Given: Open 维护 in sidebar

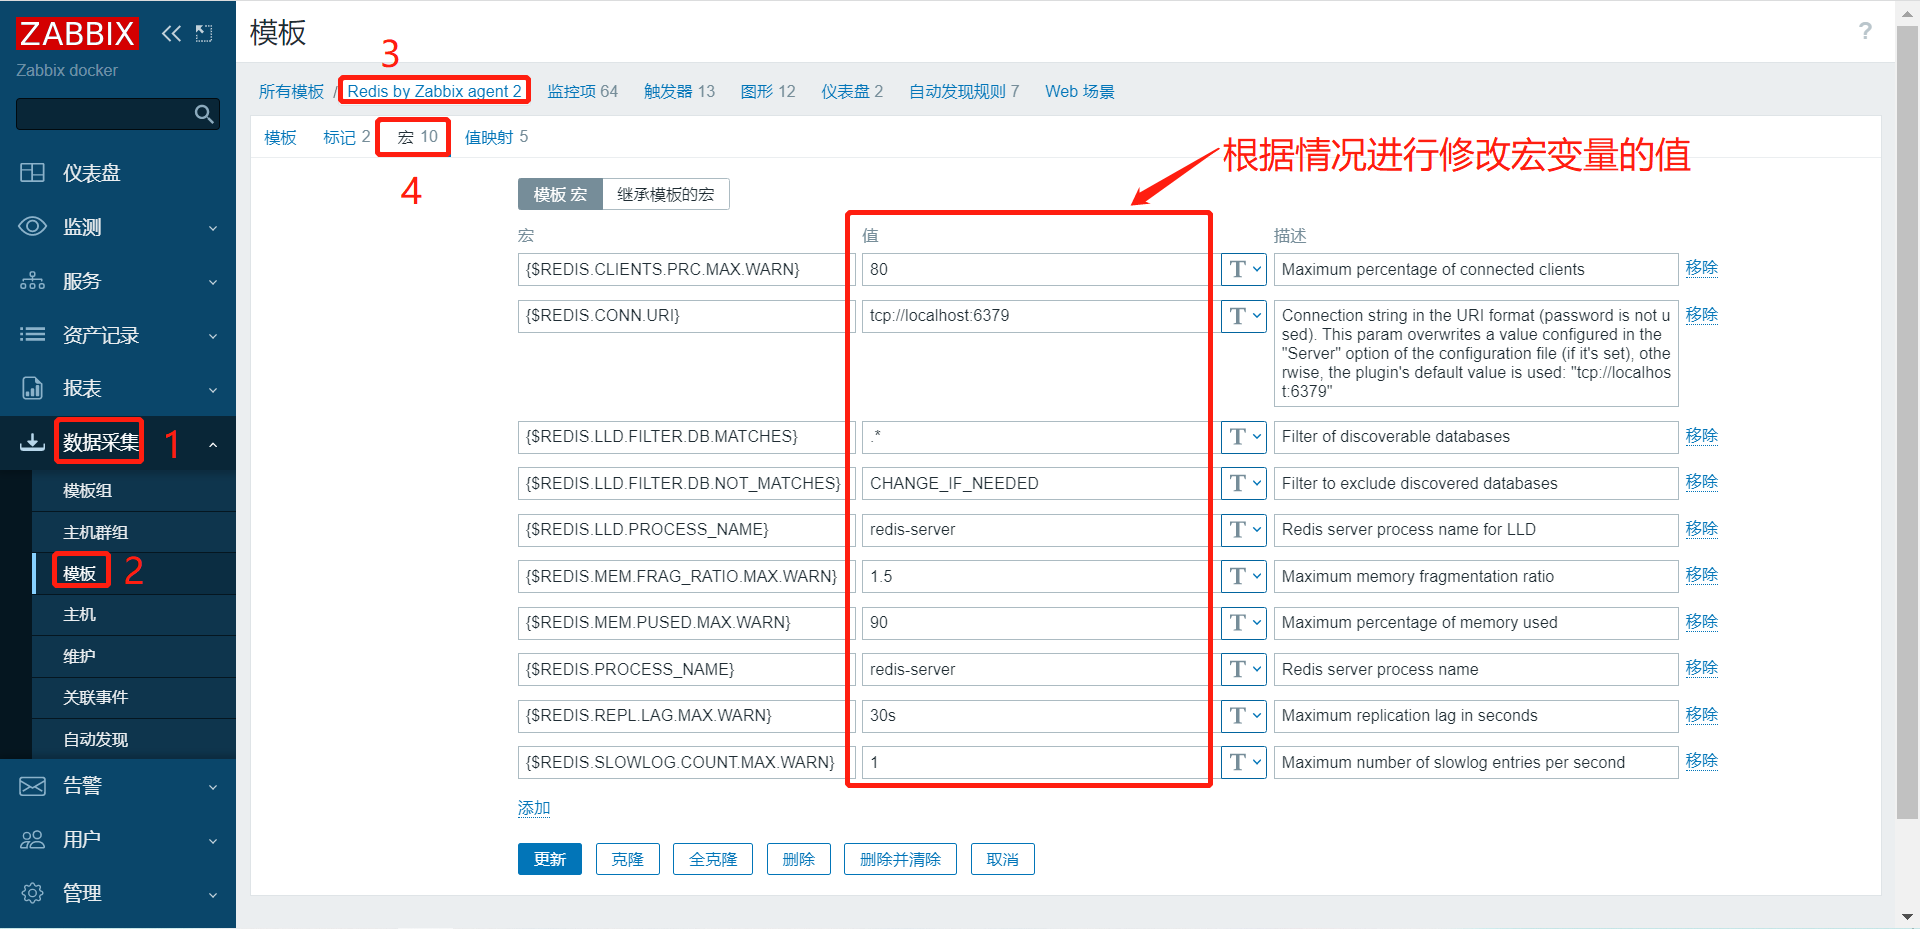Looking at the screenshot, I should (x=134, y=656).
